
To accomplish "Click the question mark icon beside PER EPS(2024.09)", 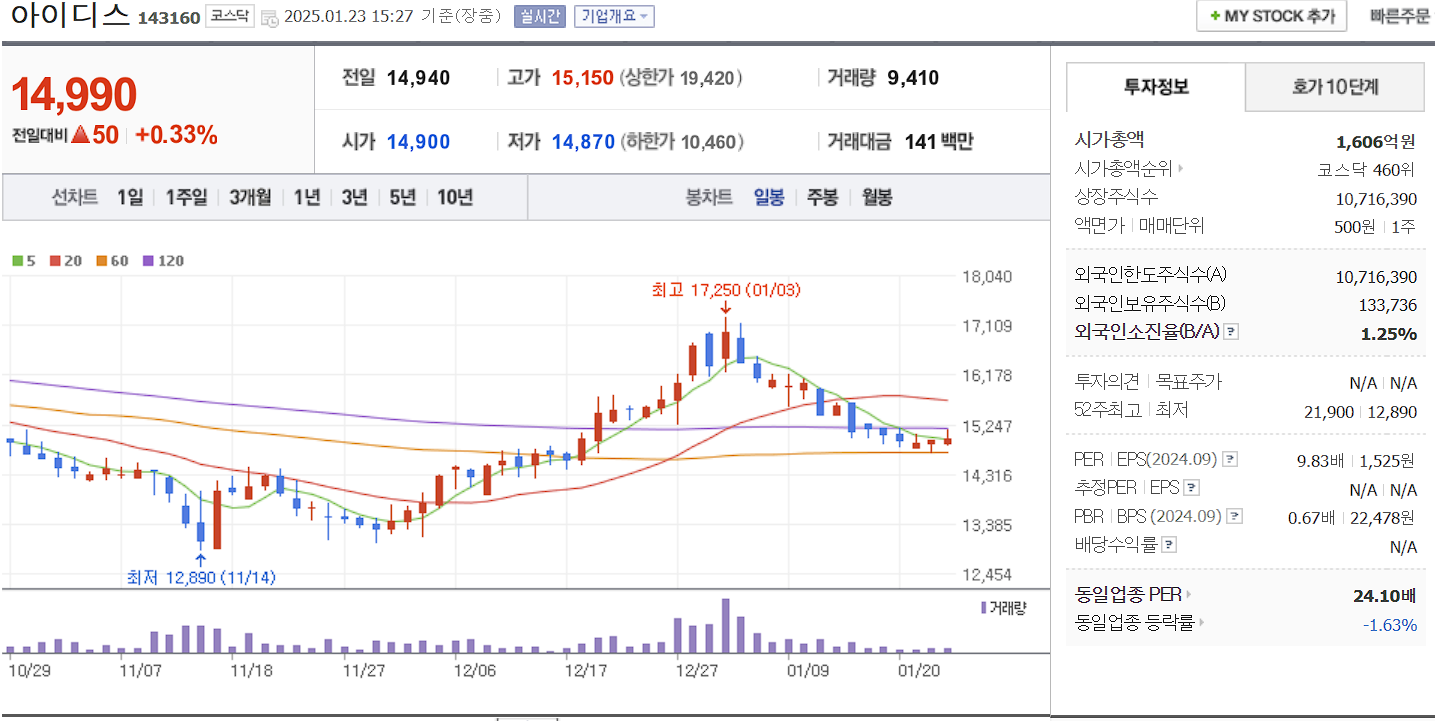I will [1228, 458].
